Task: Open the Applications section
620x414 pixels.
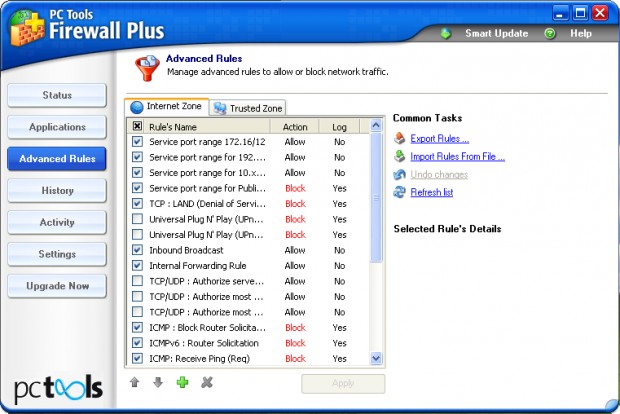Action: (x=57, y=127)
